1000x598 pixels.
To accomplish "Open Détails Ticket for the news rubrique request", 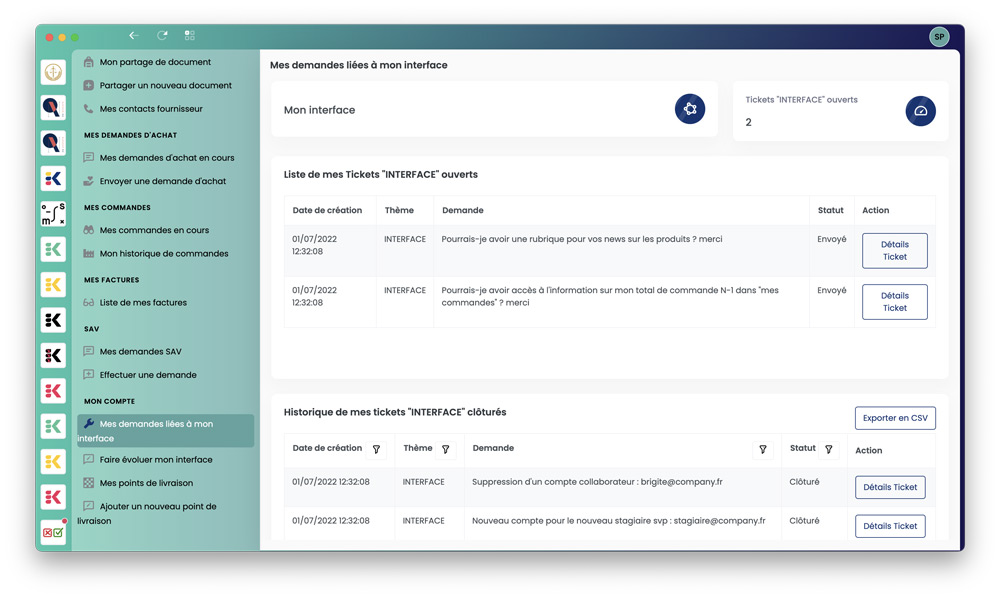I will (x=894, y=251).
